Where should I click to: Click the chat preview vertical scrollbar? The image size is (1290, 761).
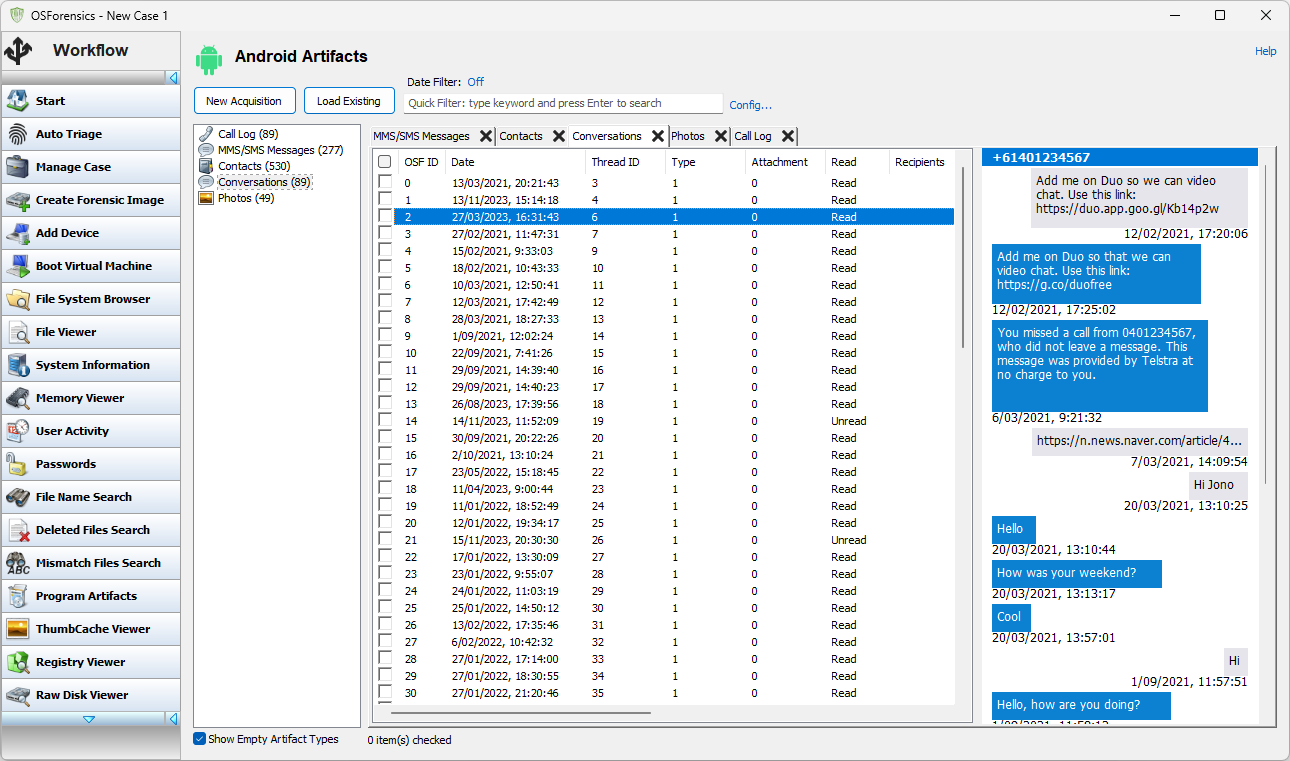coord(1265,325)
